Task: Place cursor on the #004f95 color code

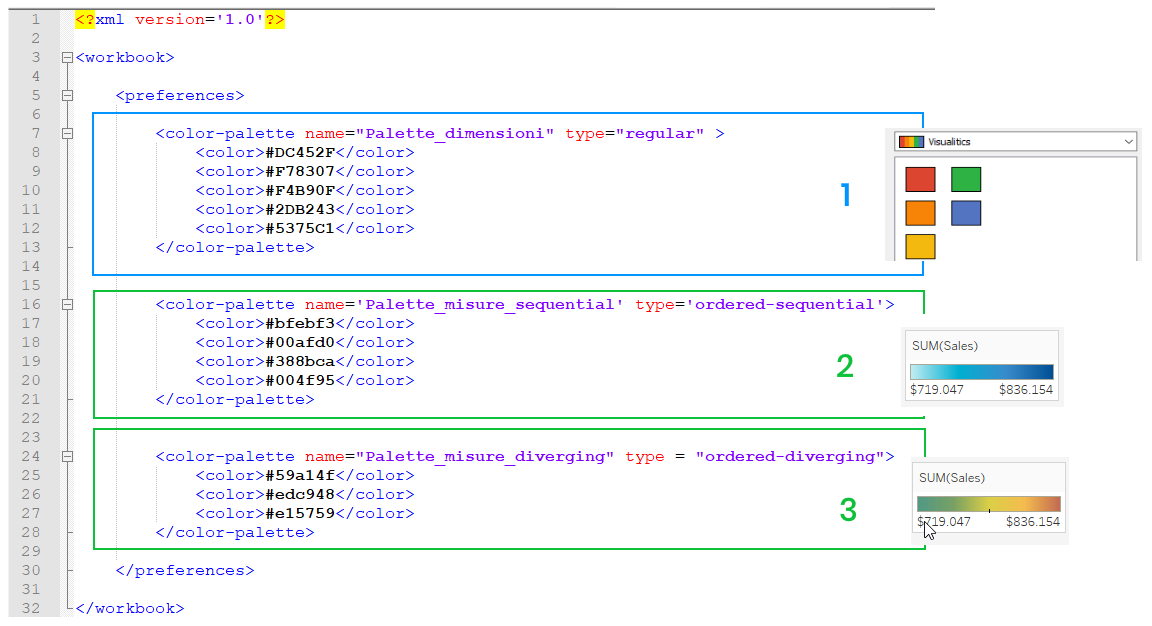Action: pyautogui.click(x=299, y=381)
